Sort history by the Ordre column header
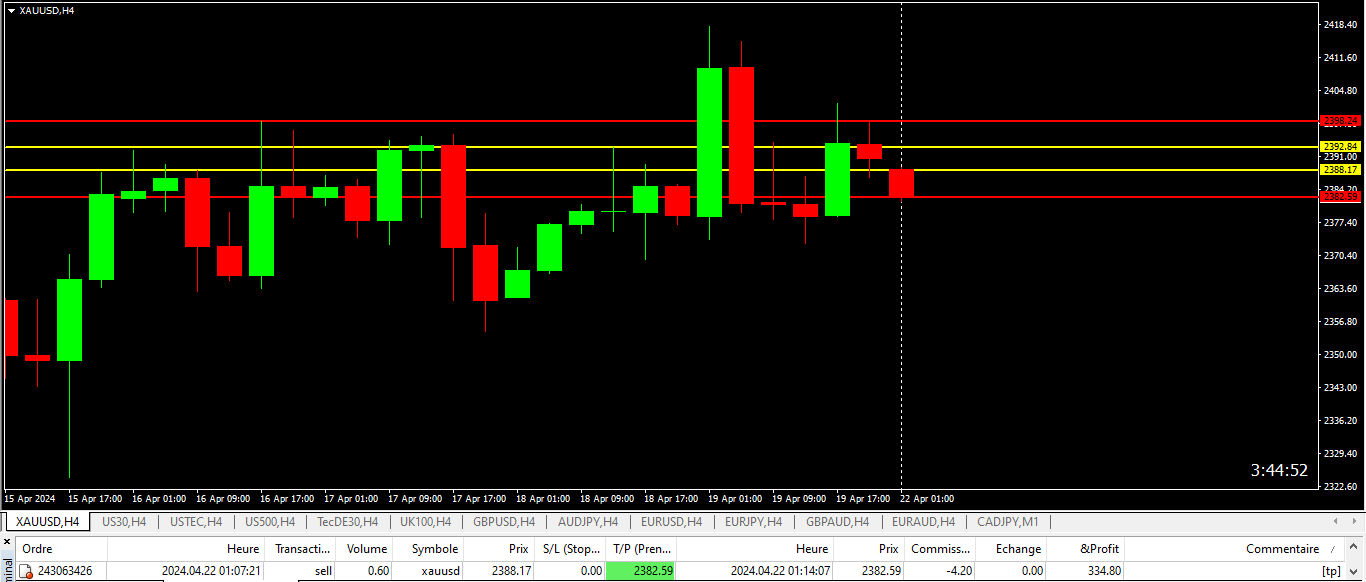 60,549
